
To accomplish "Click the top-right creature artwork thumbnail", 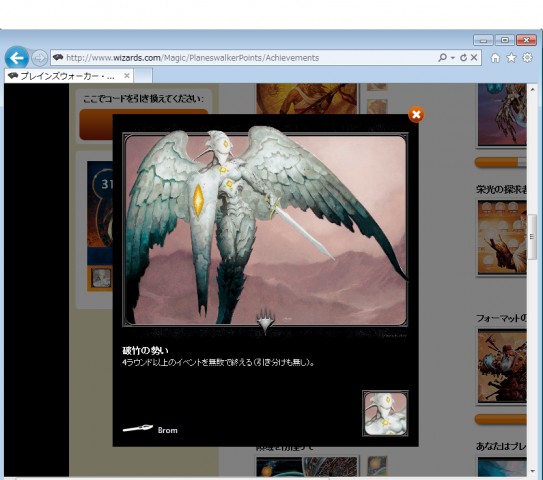I will 502,115.
